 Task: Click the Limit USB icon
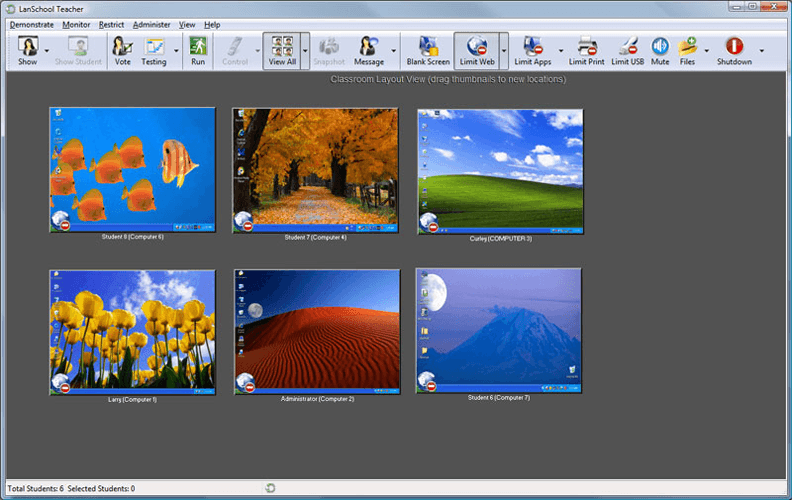click(x=628, y=48)
